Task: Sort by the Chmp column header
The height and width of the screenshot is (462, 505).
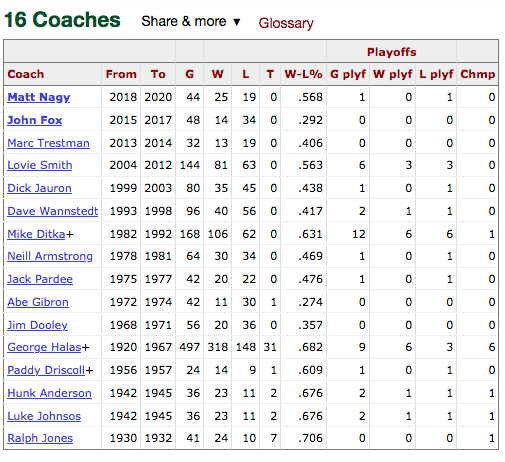Action: (x=478, y=74)
